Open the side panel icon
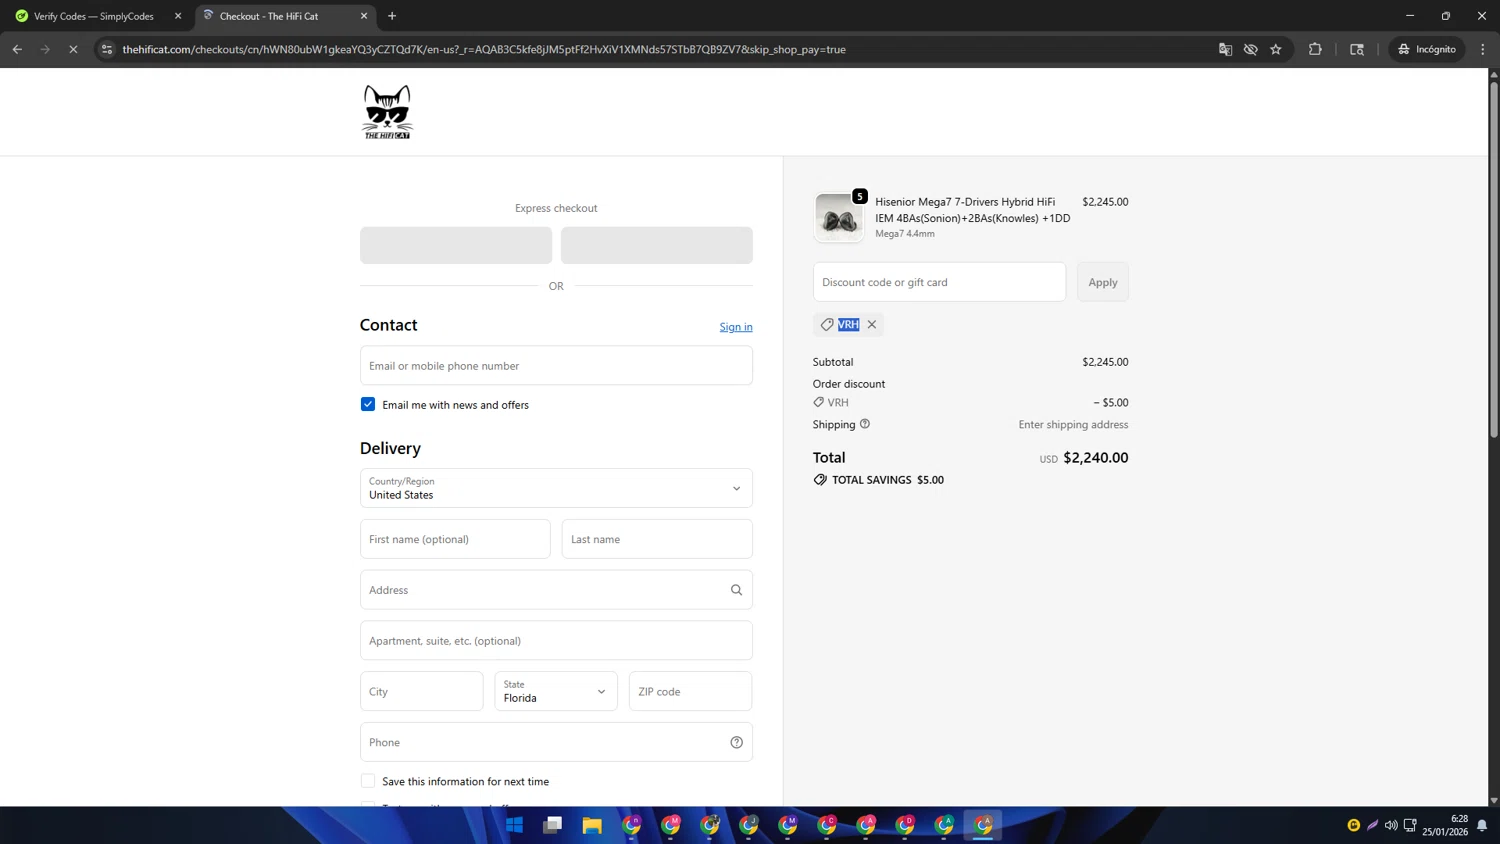The image size is (1500, 844). point(1357,49)
